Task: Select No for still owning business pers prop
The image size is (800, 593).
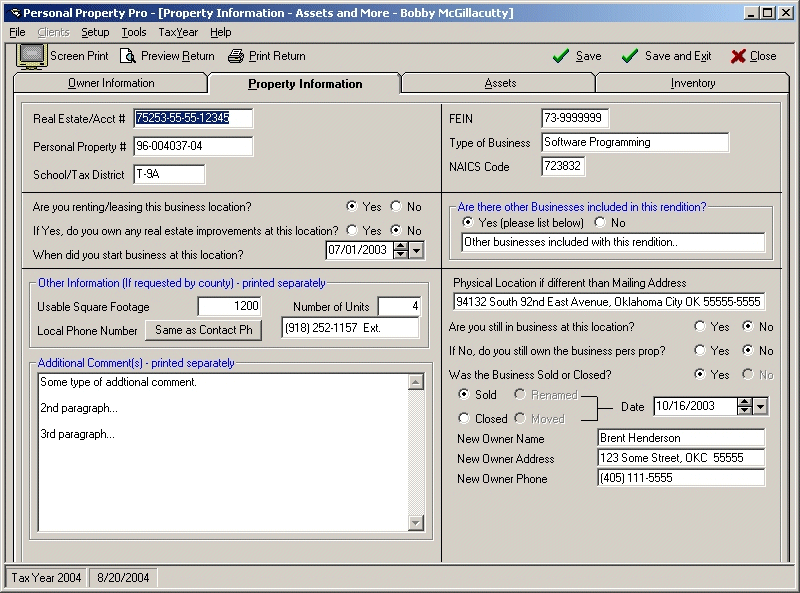Action: click(x=748, y=350)
